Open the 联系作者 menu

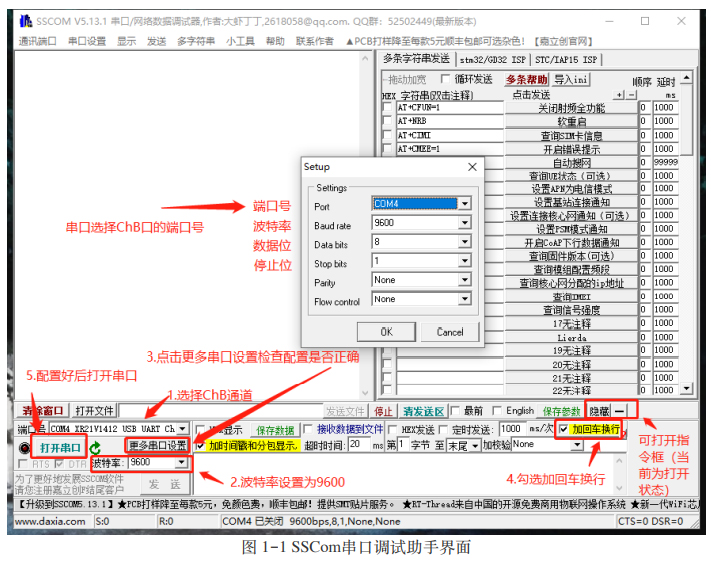point(315,41)
